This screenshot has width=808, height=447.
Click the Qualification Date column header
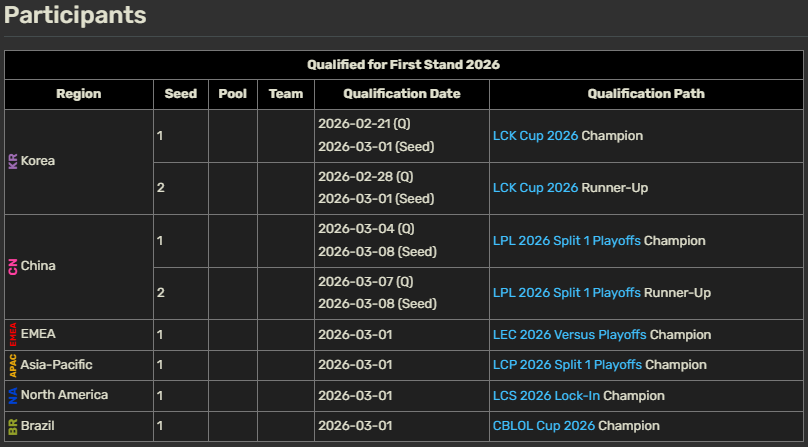pos(401,94)
